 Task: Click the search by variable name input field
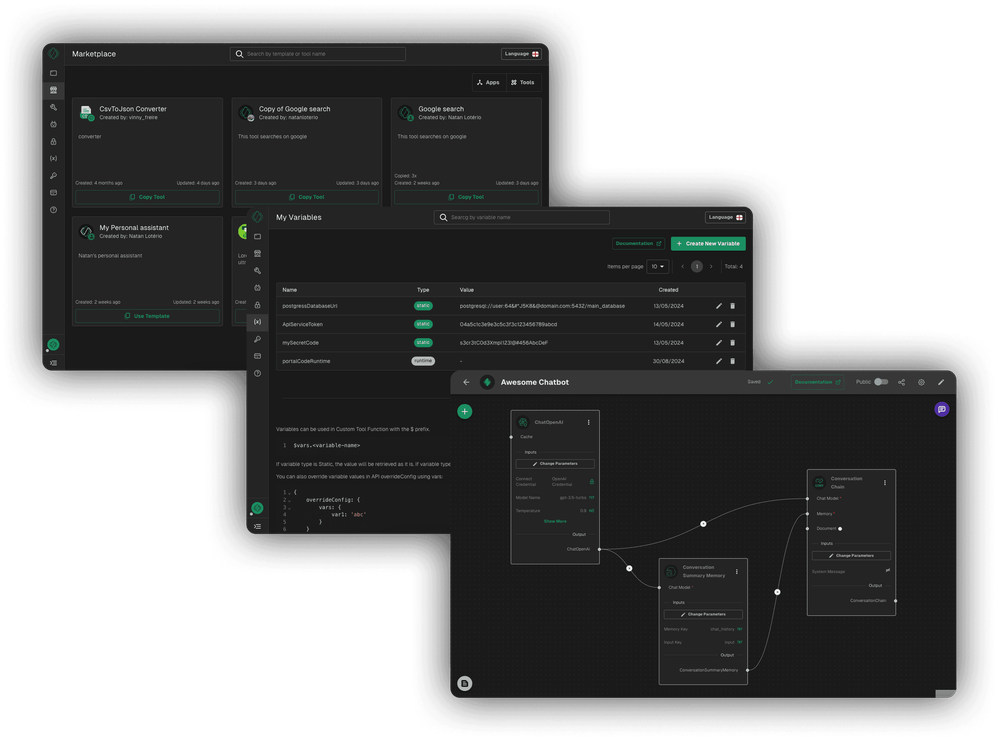point(520,217)
